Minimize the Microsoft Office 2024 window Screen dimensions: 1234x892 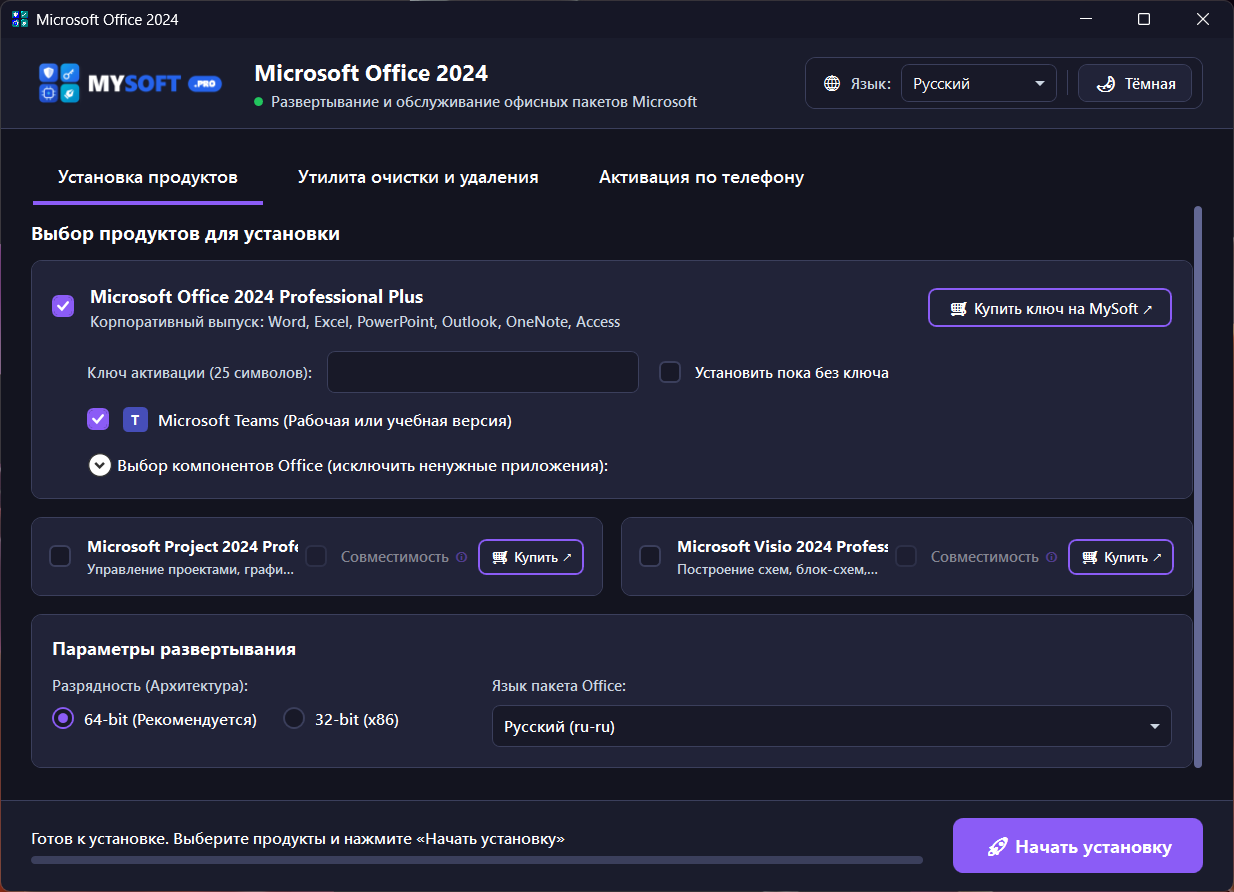pos(1085,19)
